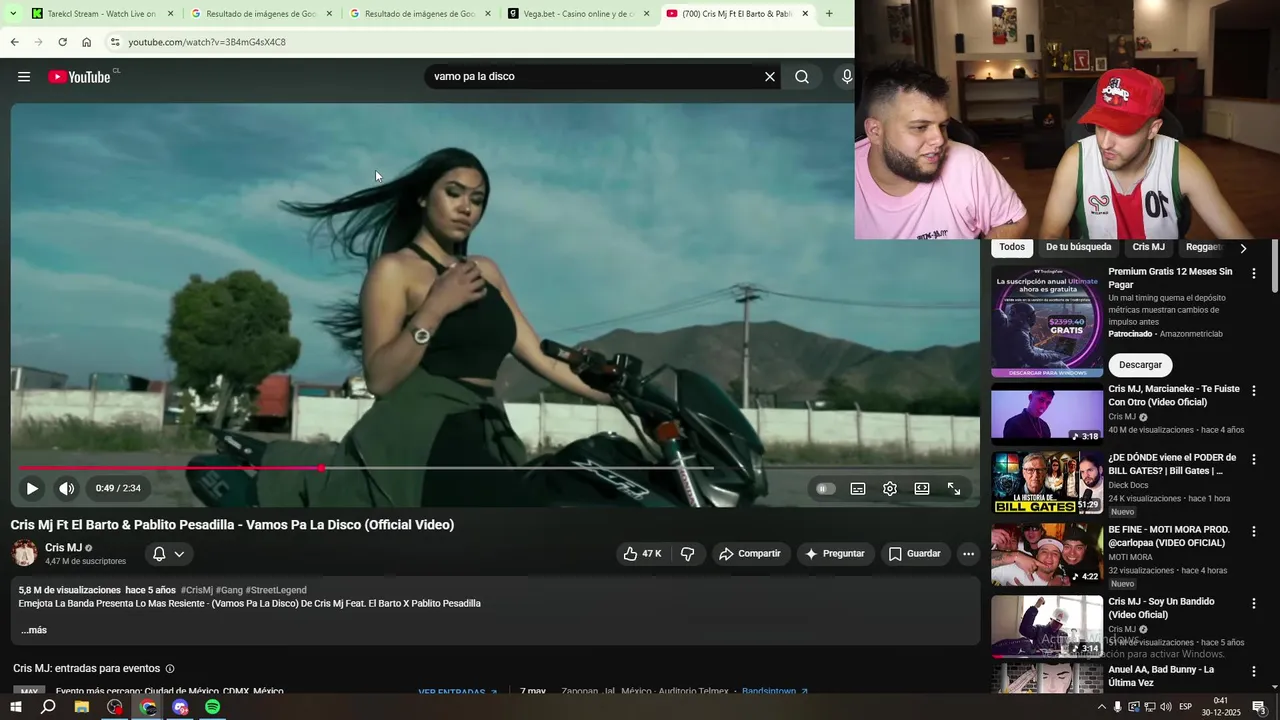
Task: Click the #CrisMj hashtag
Action: coord(197,590)
